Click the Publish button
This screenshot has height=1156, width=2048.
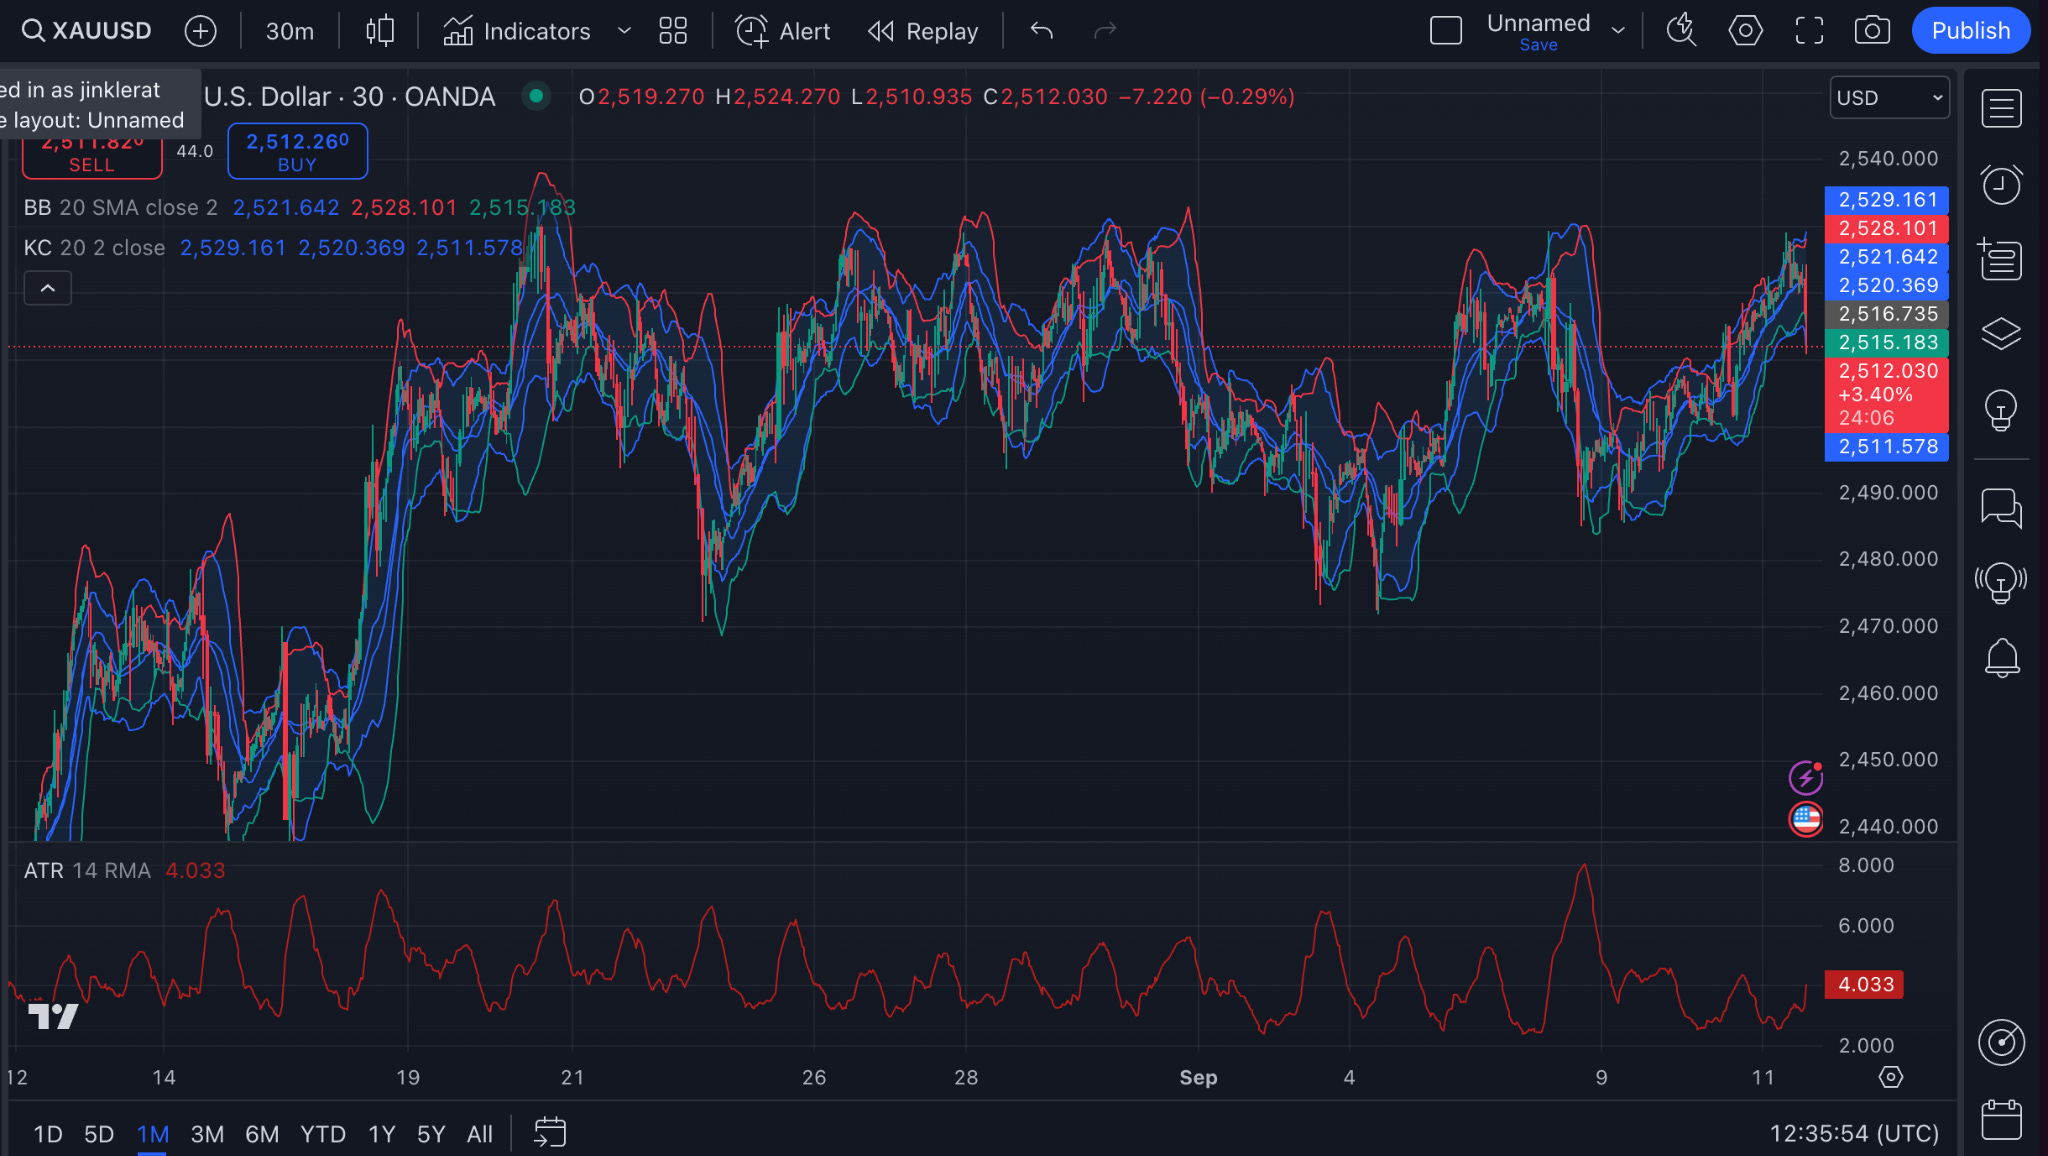coord(1970,31)
